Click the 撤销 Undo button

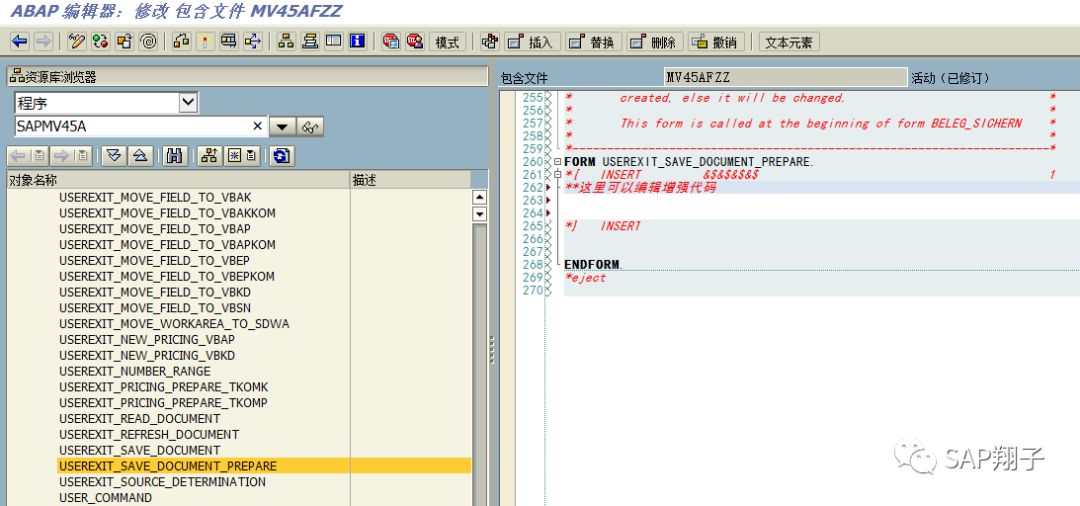[716, 42]
